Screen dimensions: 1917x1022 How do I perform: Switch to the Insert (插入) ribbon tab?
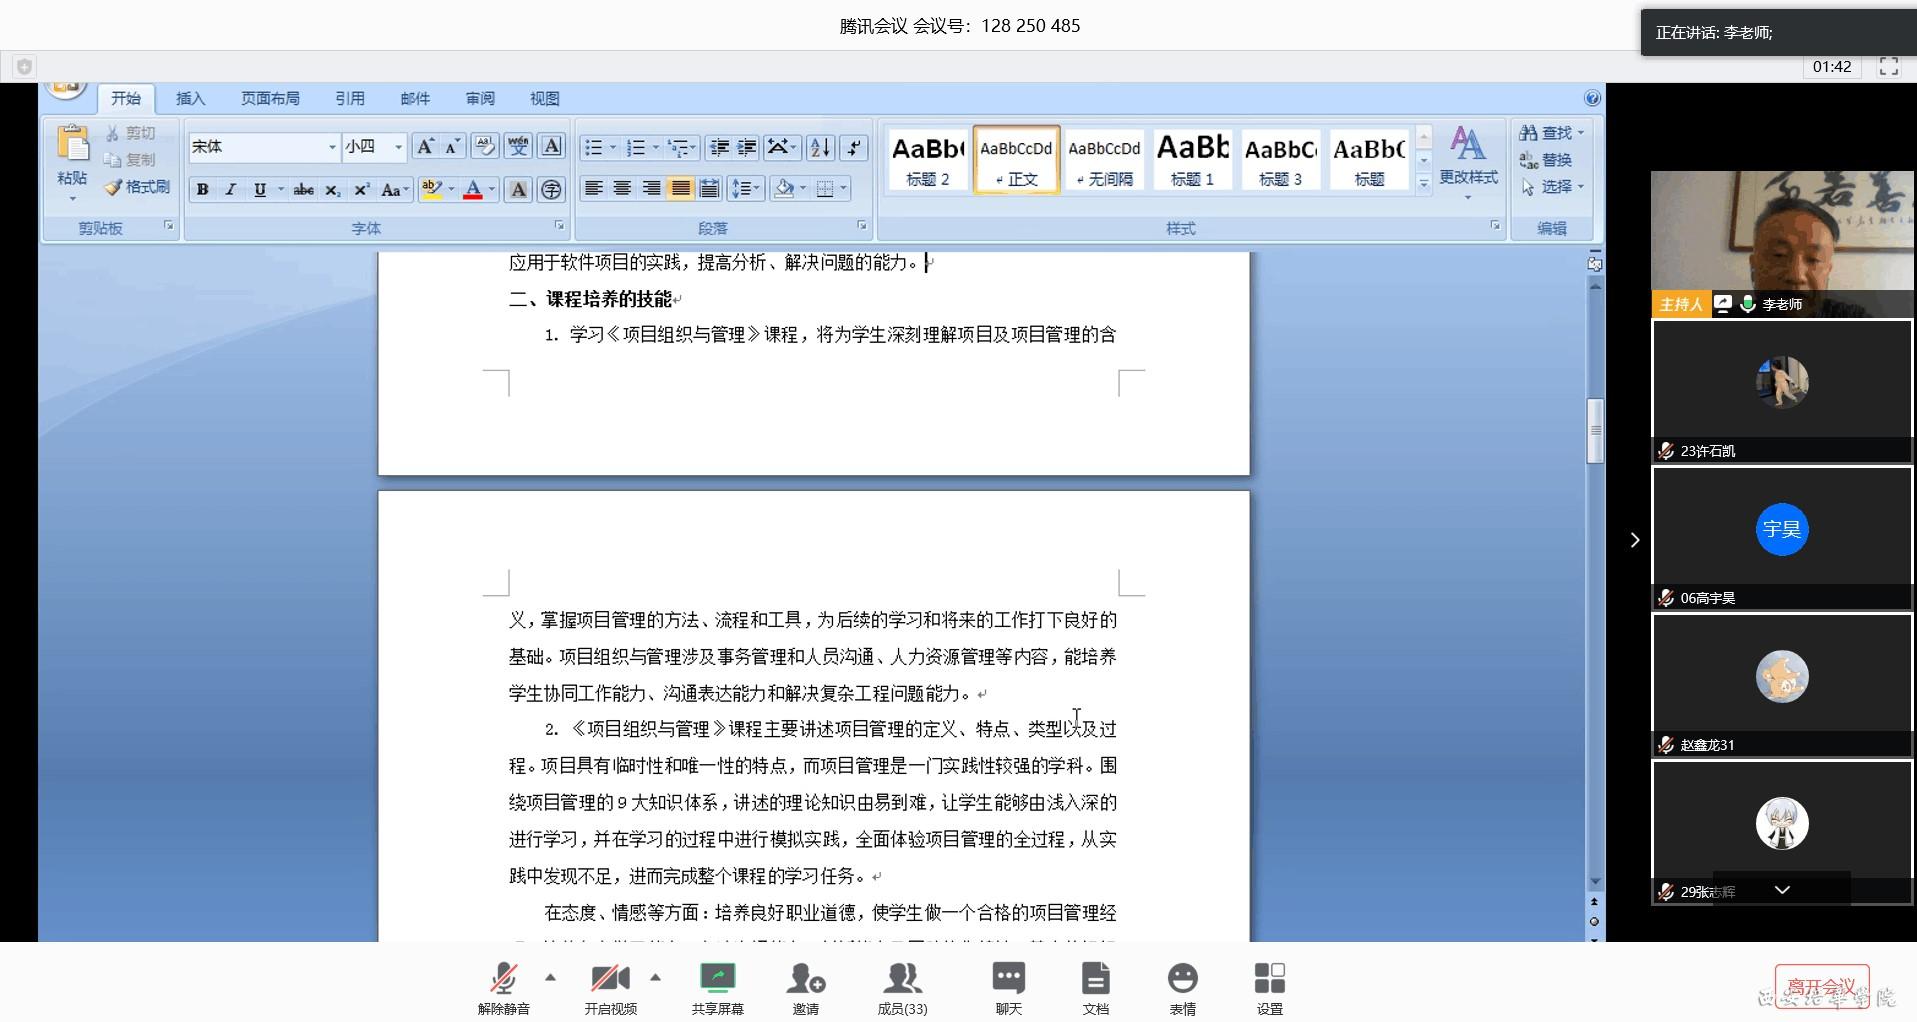pos(190,98)
